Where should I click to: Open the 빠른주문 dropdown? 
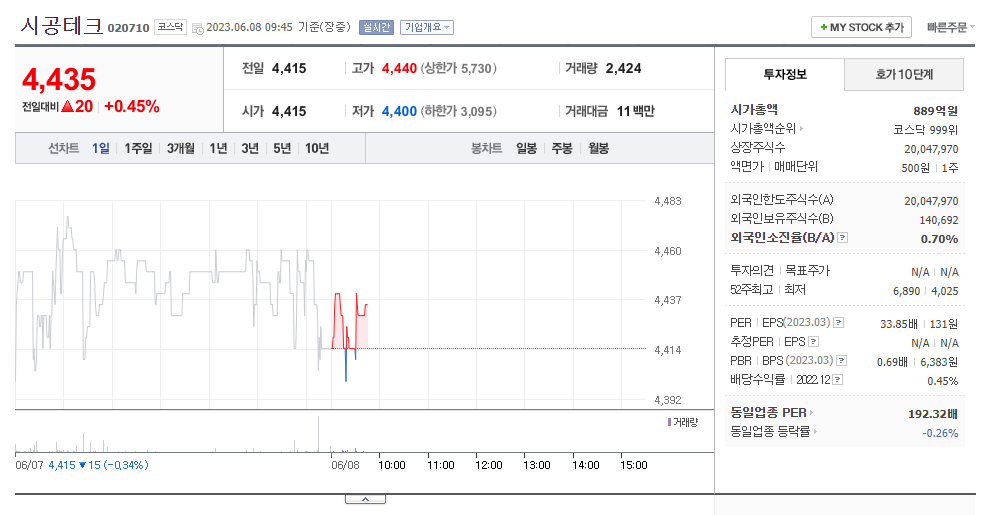point(951,27)
